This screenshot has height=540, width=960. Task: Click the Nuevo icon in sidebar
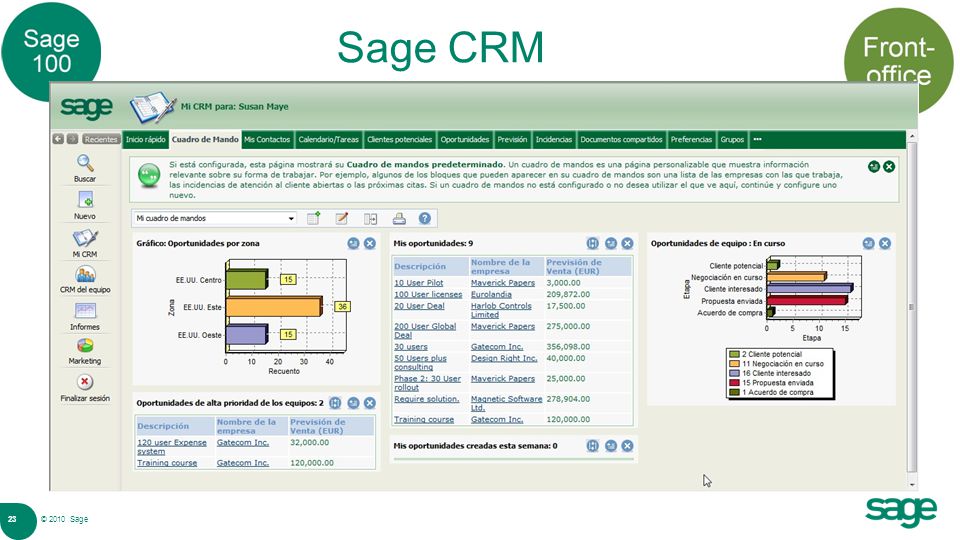[x=85, y=200]
